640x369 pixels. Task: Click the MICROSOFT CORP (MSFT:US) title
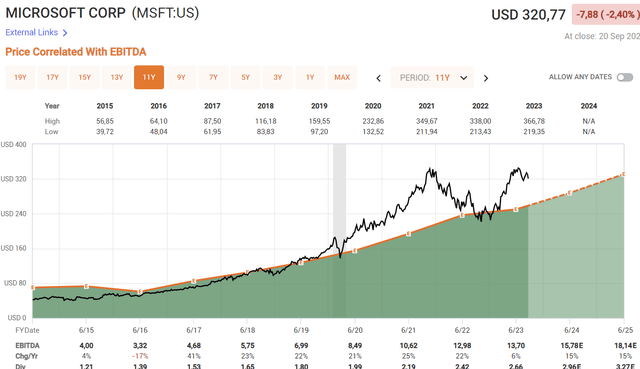[x=102, y=13]
